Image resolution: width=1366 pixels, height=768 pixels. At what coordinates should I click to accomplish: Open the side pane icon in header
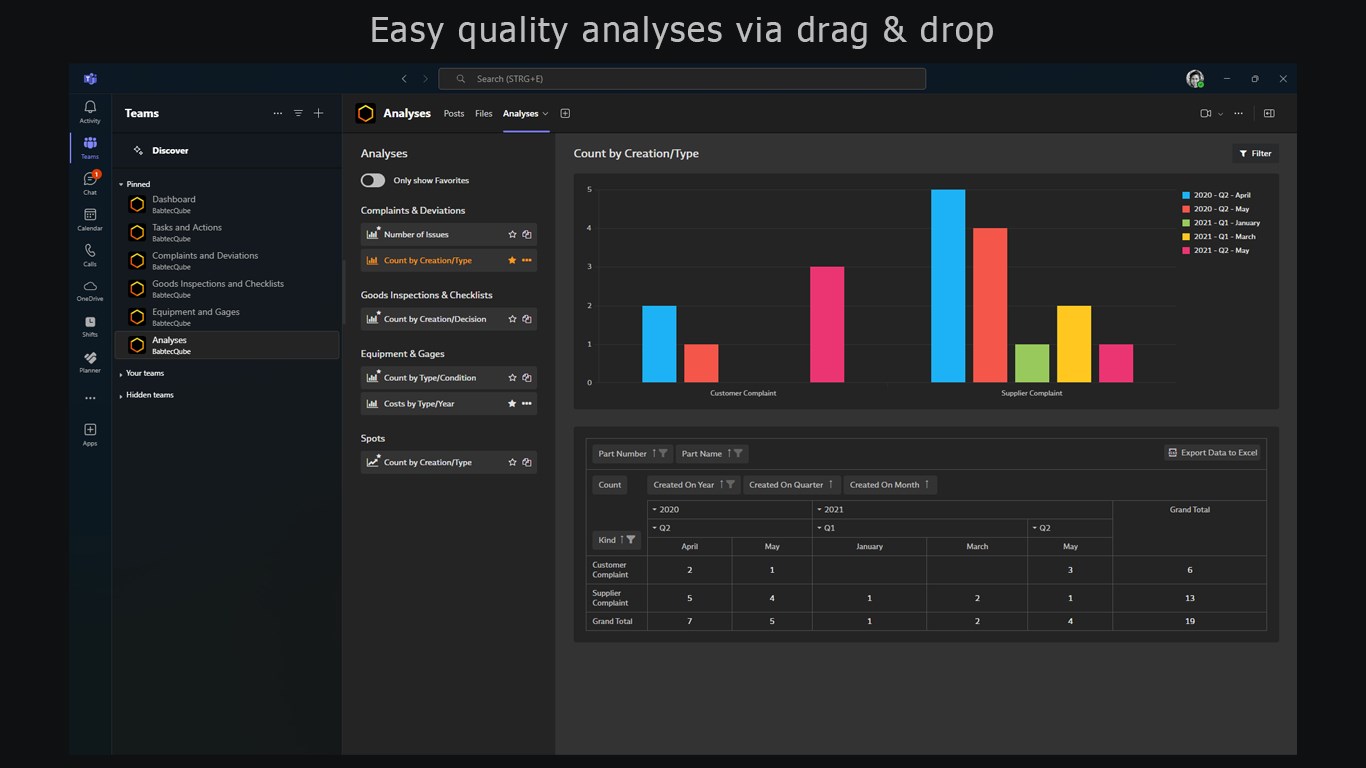pos(1269,114)
